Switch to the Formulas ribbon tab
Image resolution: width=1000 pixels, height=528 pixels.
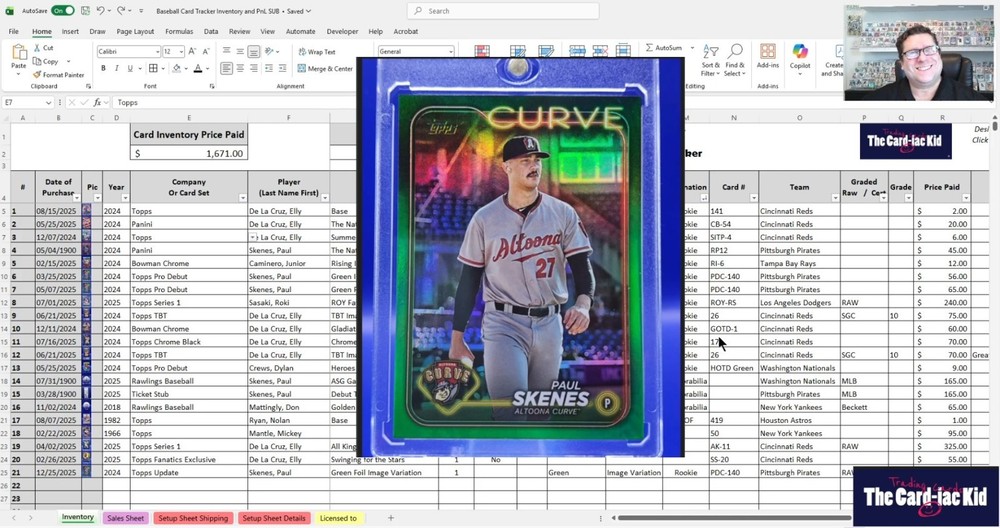pos(179,31)
